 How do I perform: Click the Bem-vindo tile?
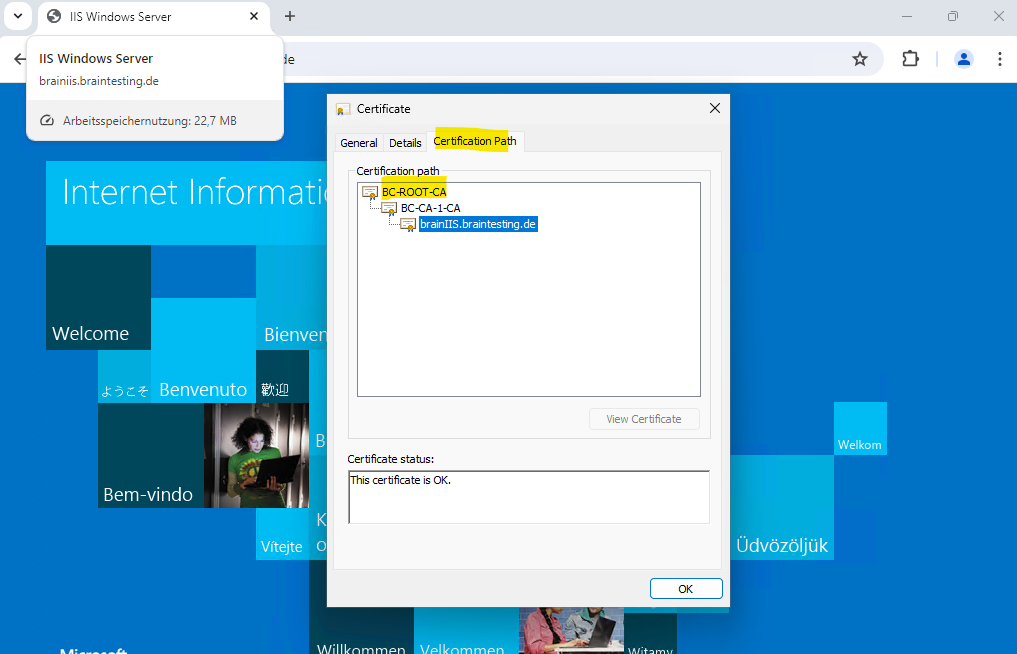(151, 455)
